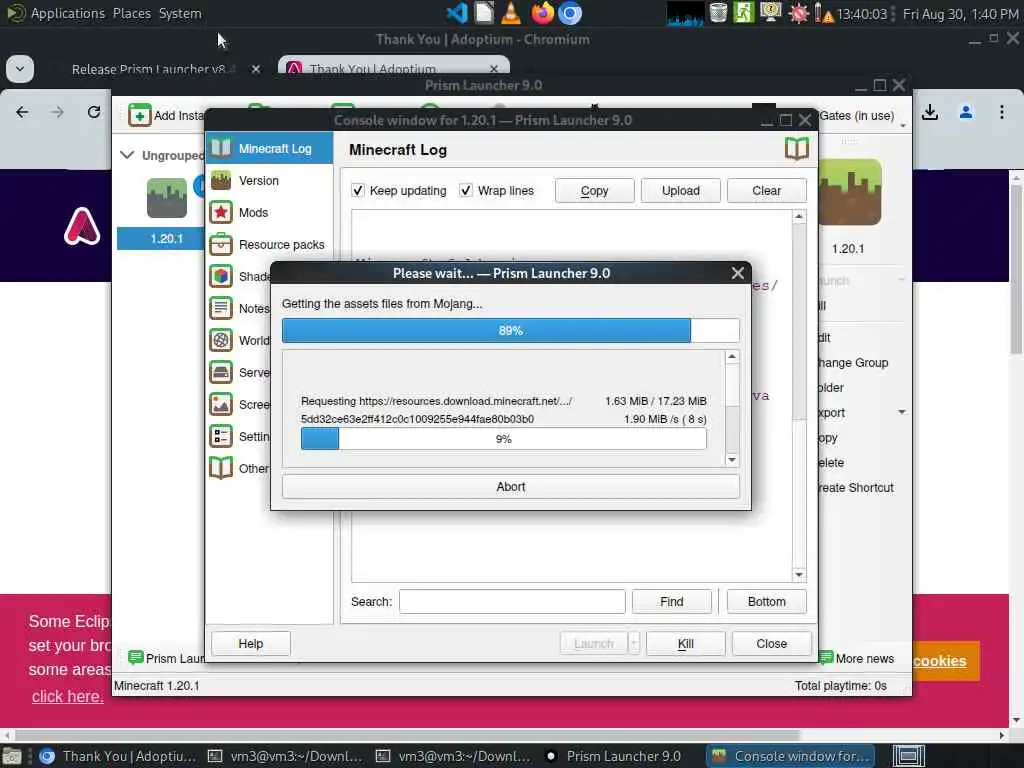1024x768 pixels.
Task: Click the Prism Launcher news icon
Action: pyautogui.click(x=136, y=658)
